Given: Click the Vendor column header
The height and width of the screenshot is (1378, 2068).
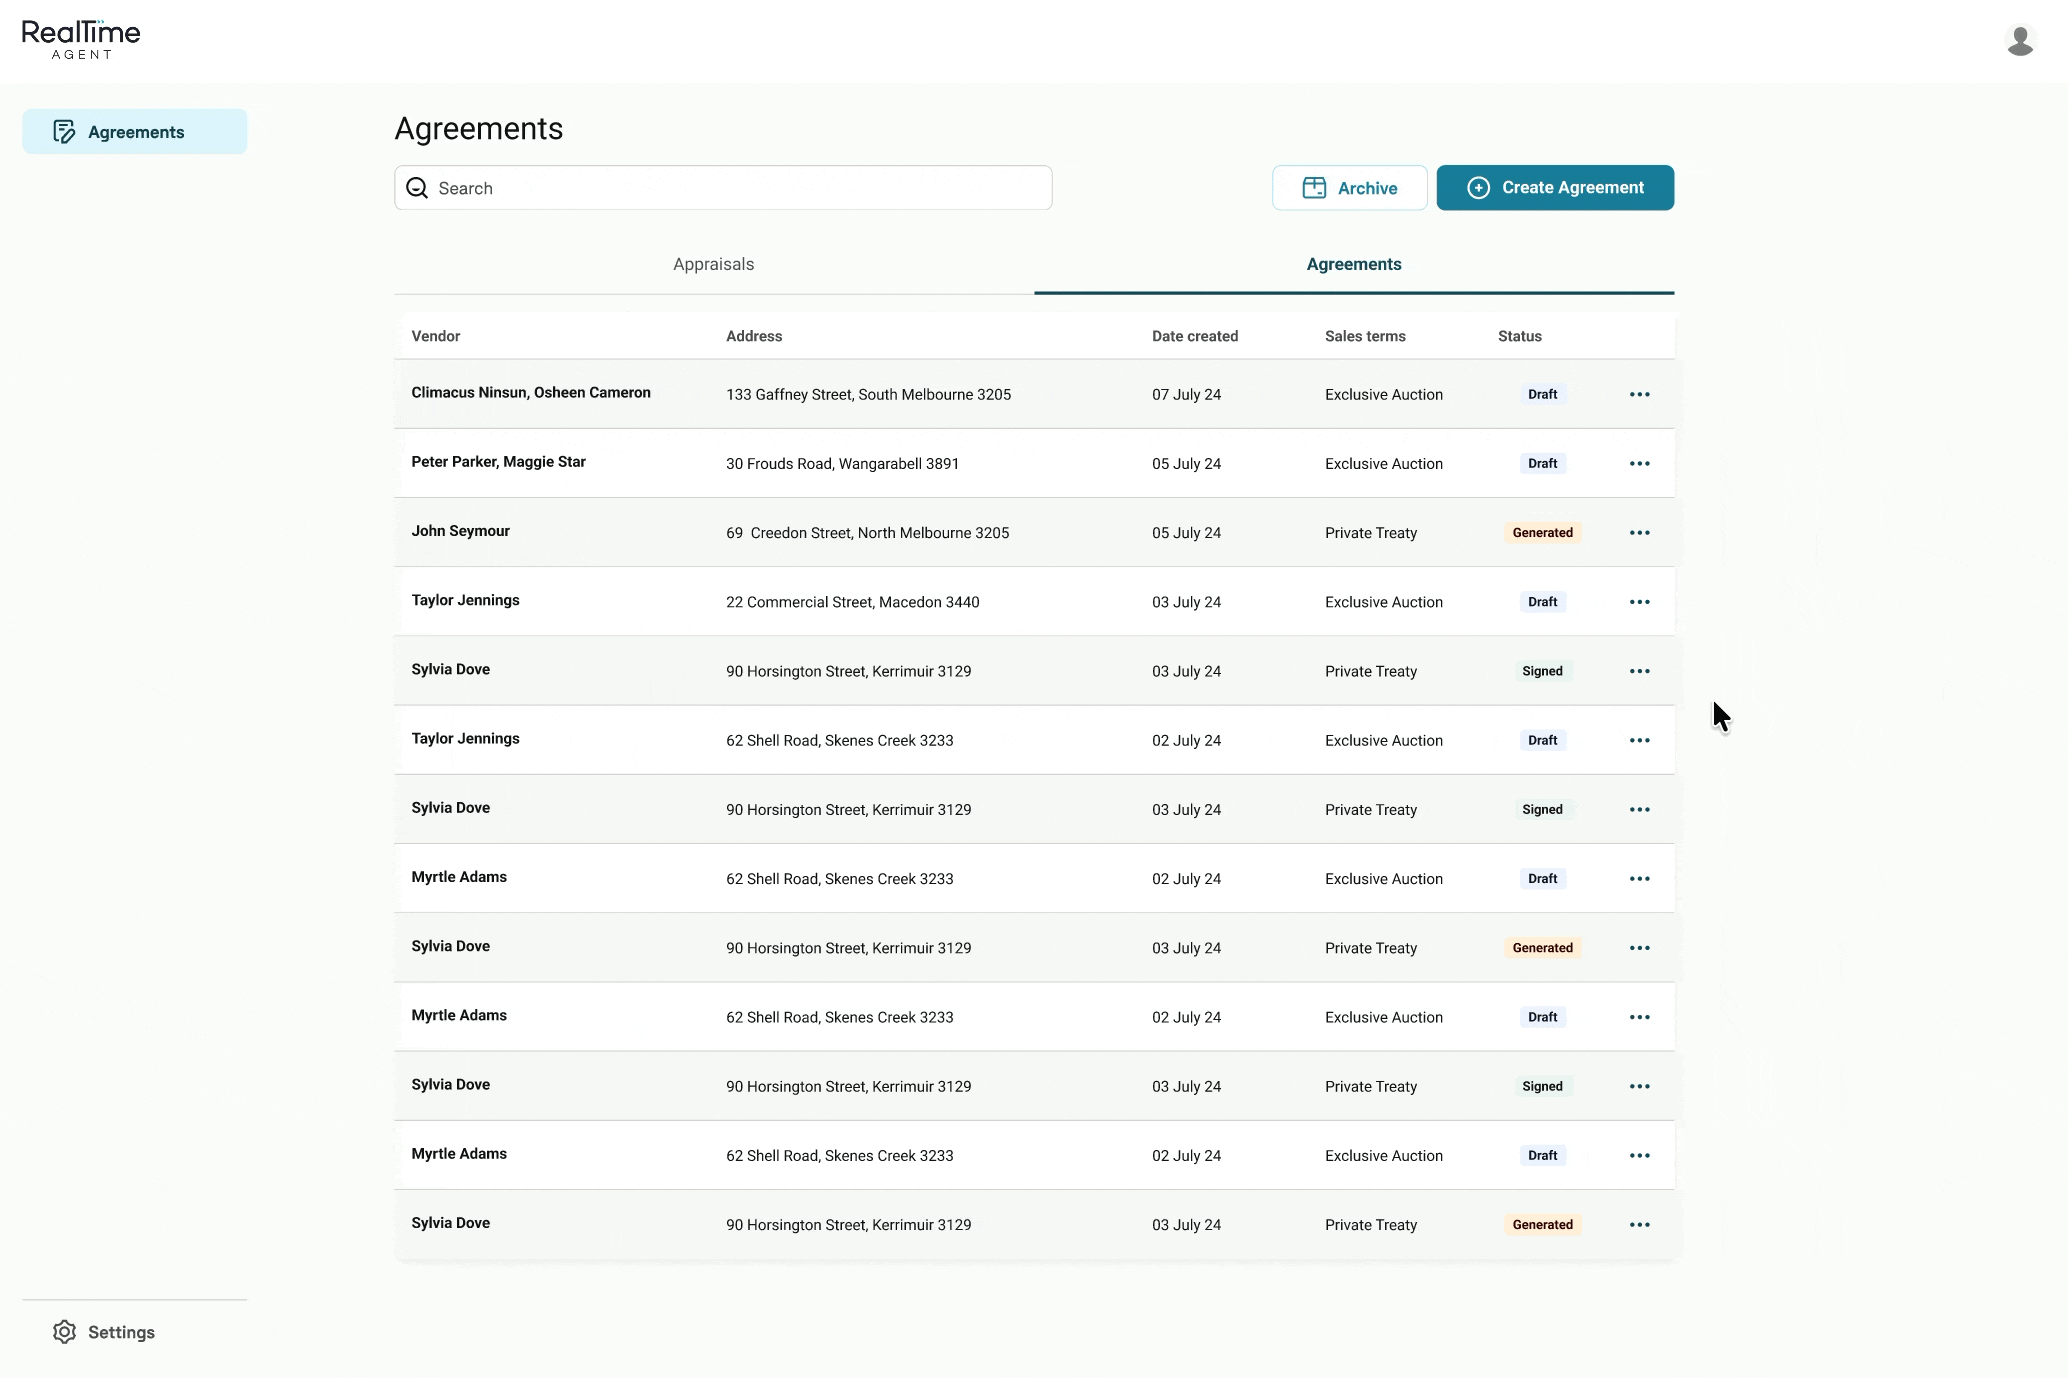Looking at the screenshot, I should click(435, 336).
